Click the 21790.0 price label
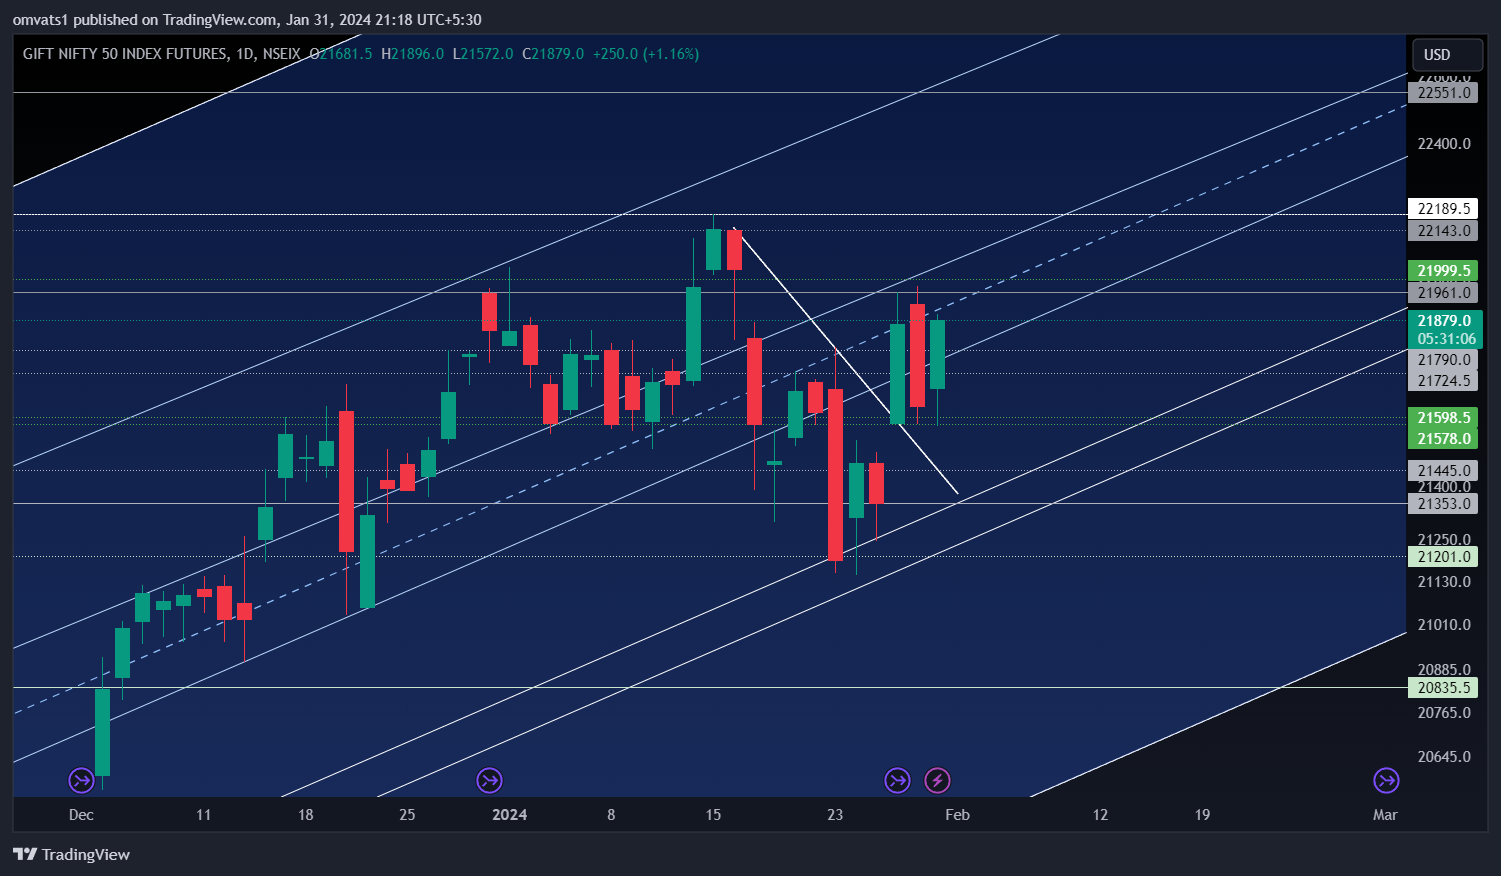 [1445, 360]
